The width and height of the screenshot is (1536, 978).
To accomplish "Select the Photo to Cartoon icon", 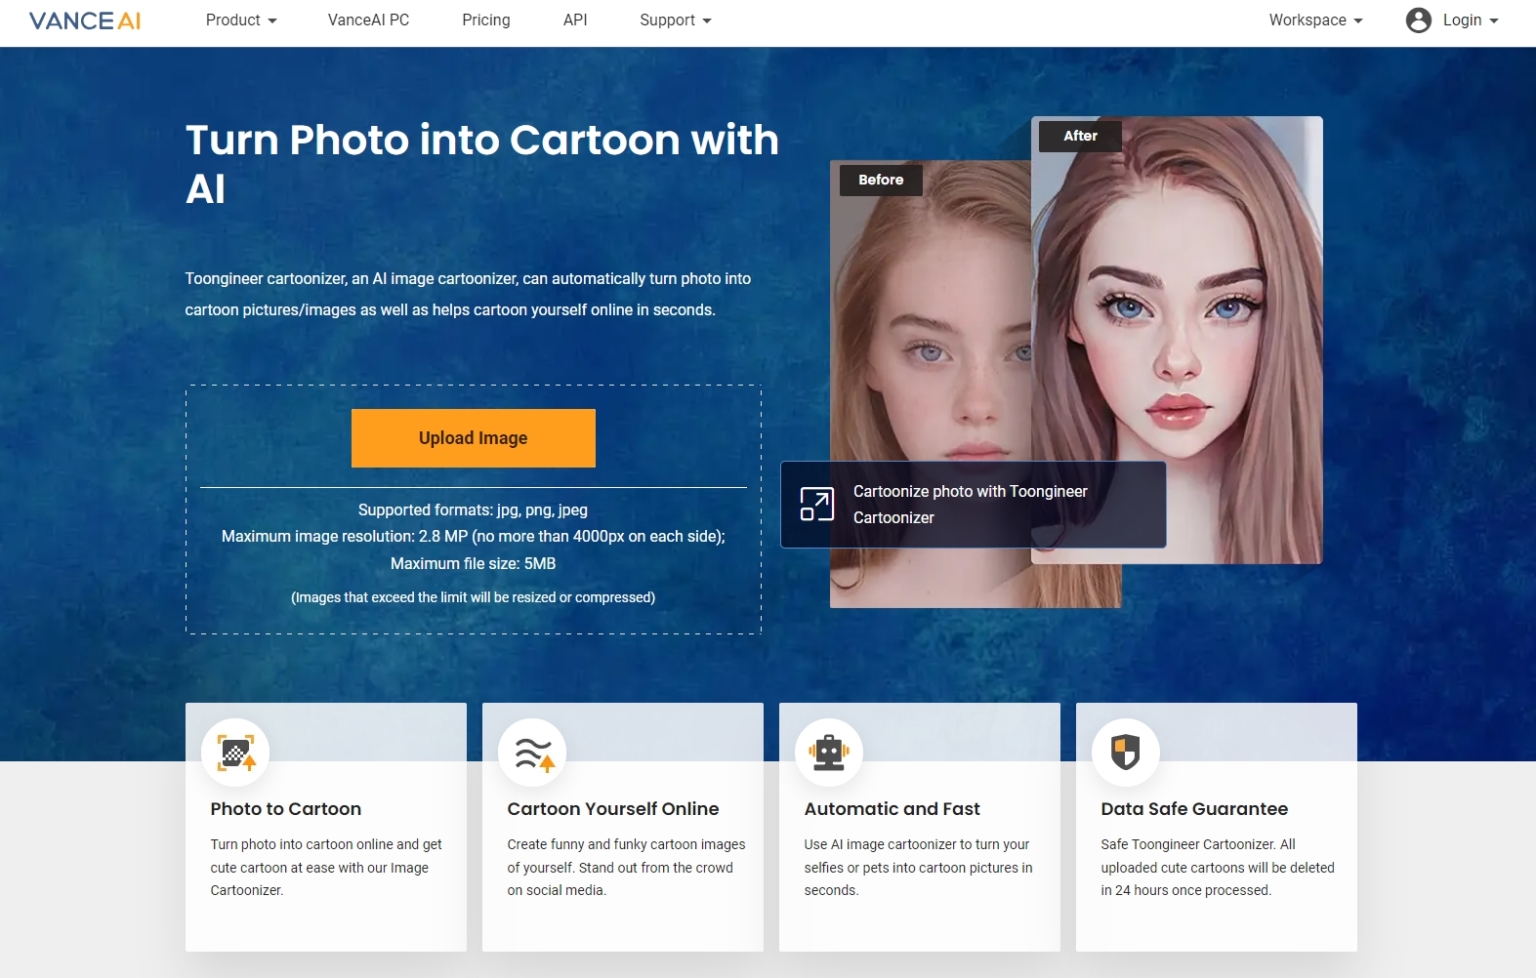I will coord(235,752).
